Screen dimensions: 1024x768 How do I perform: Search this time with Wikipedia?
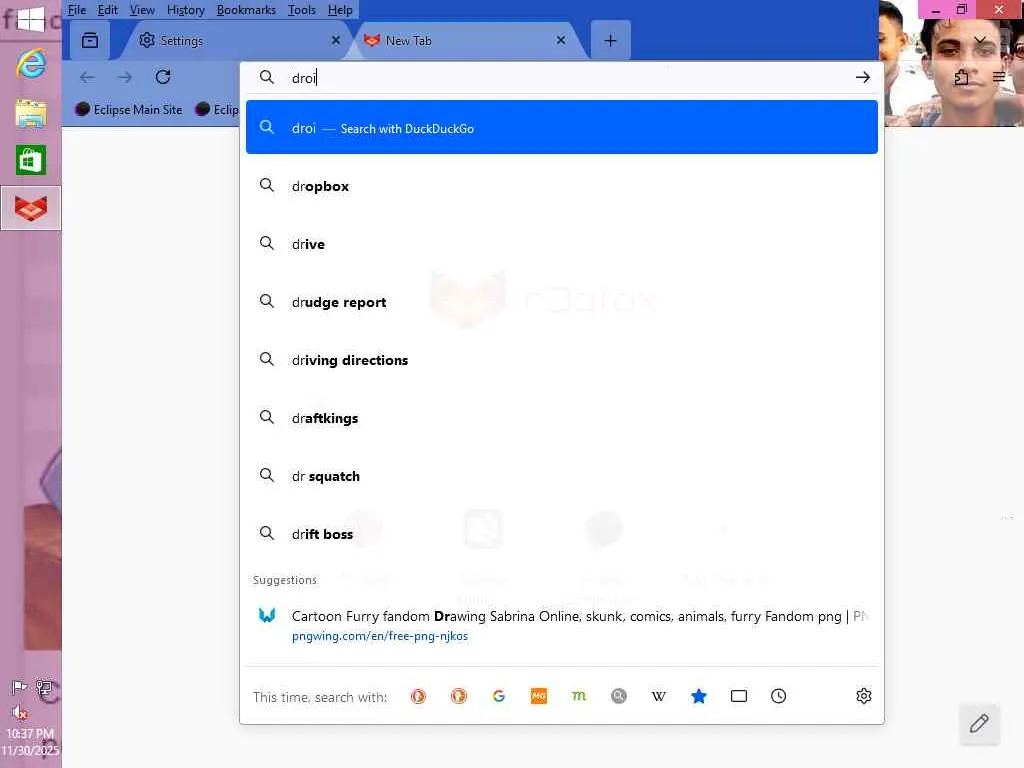(659, 696)
